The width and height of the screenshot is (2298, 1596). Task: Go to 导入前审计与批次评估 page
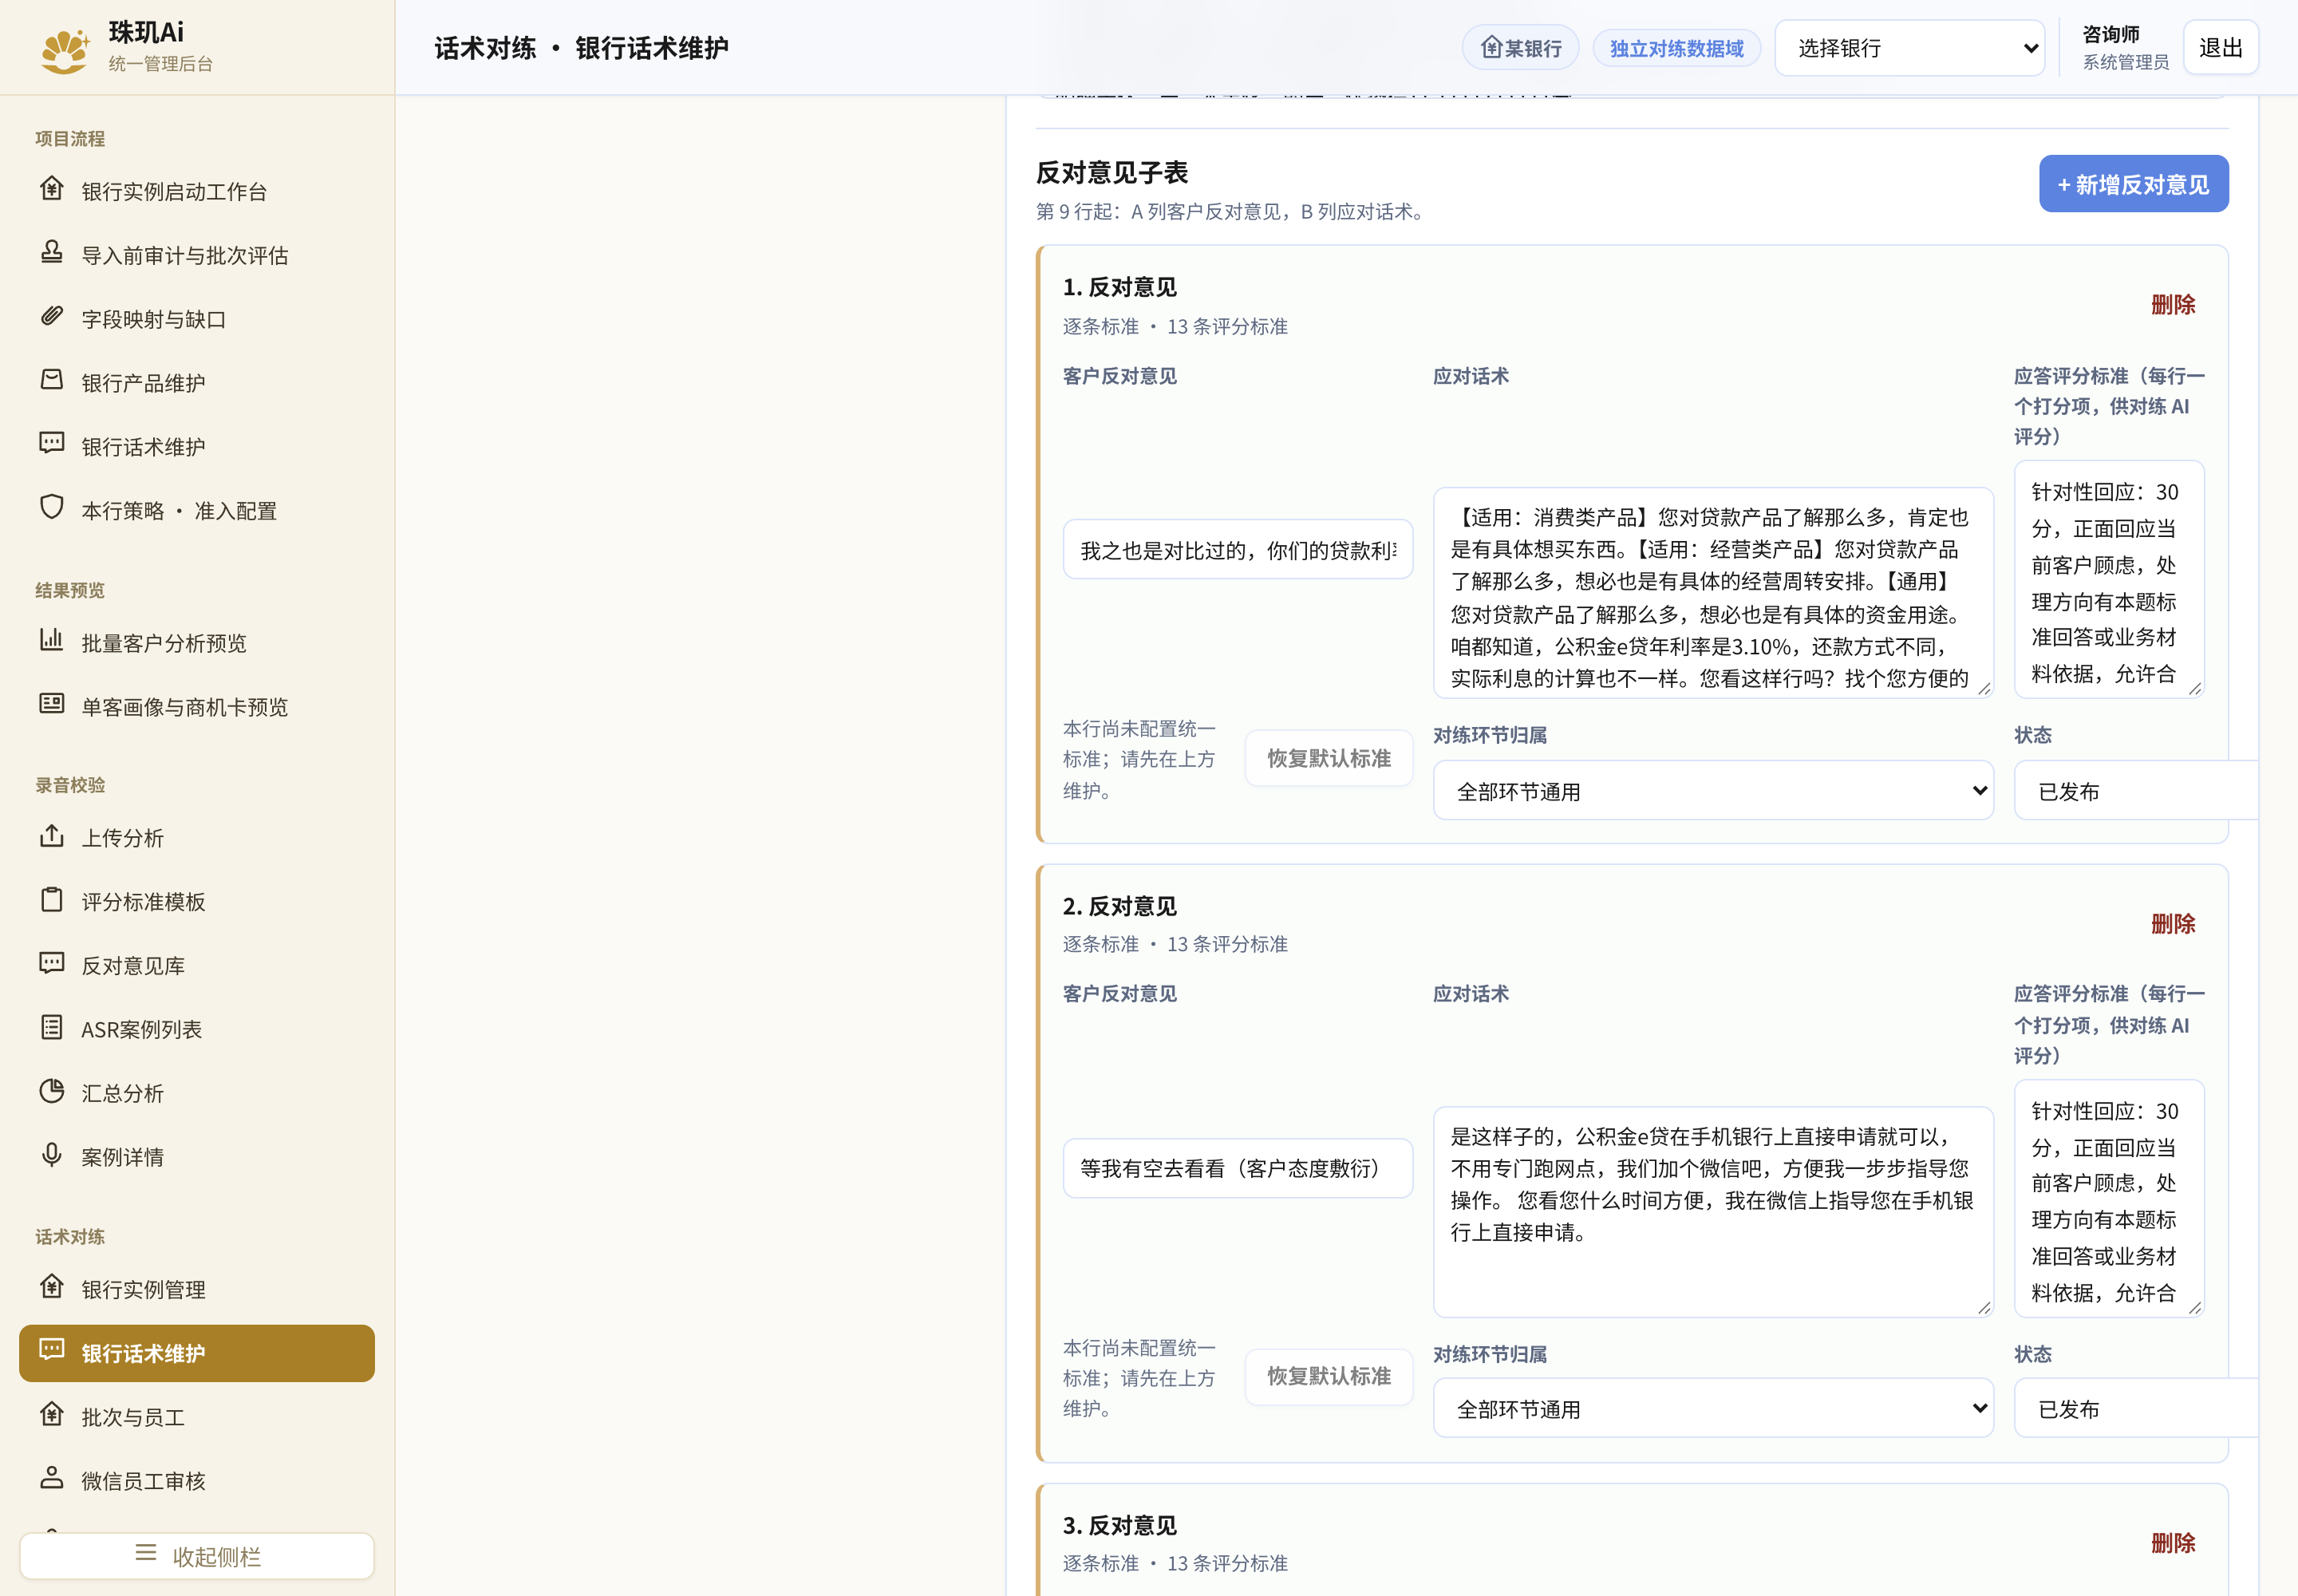coord(197,254)
